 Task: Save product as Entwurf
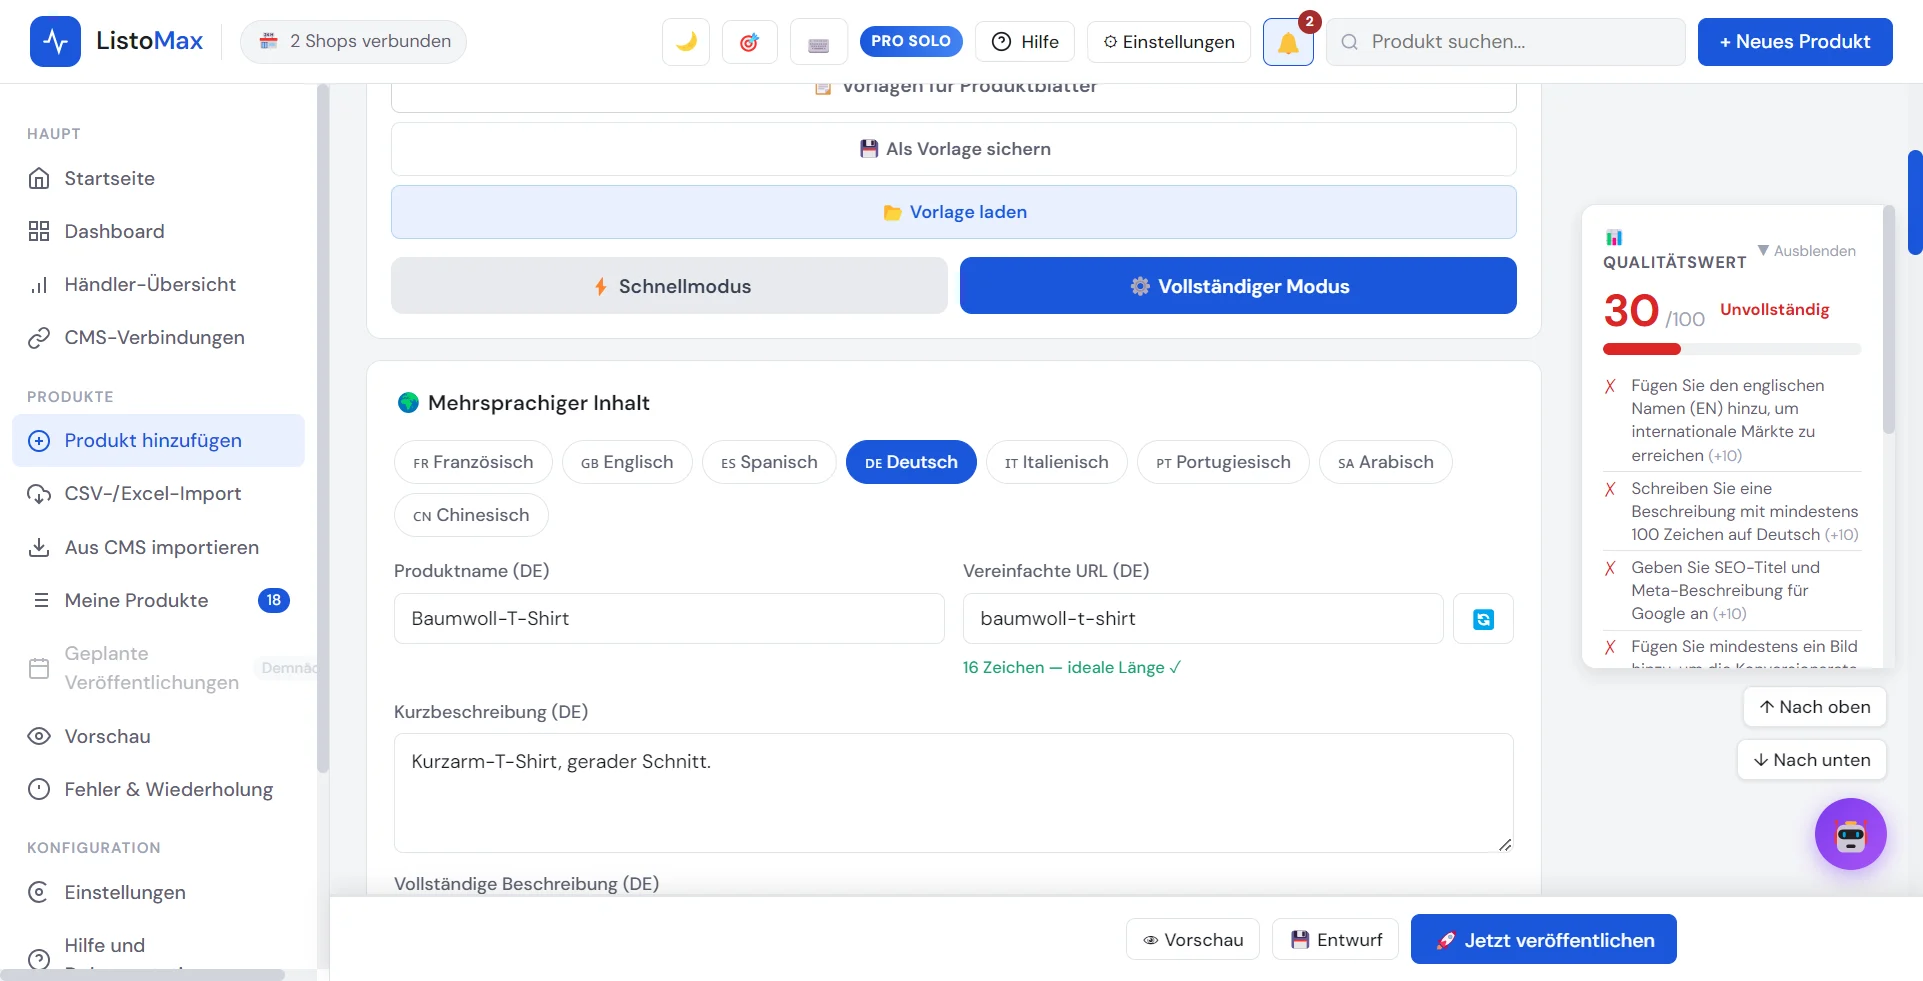point(1335,940)
